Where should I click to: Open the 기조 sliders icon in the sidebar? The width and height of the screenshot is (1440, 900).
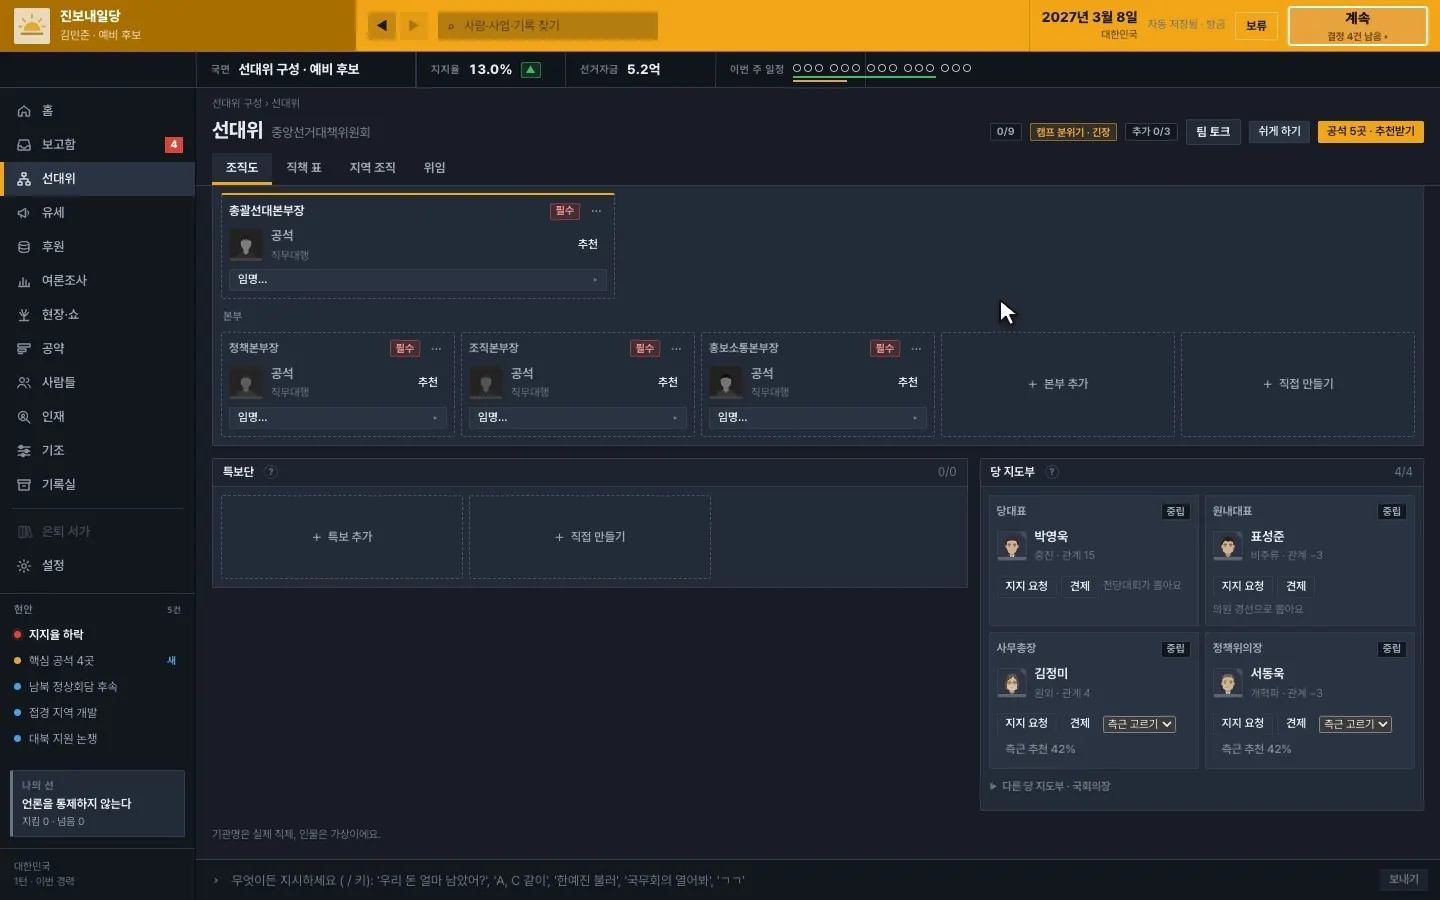[x=24, y=451]
